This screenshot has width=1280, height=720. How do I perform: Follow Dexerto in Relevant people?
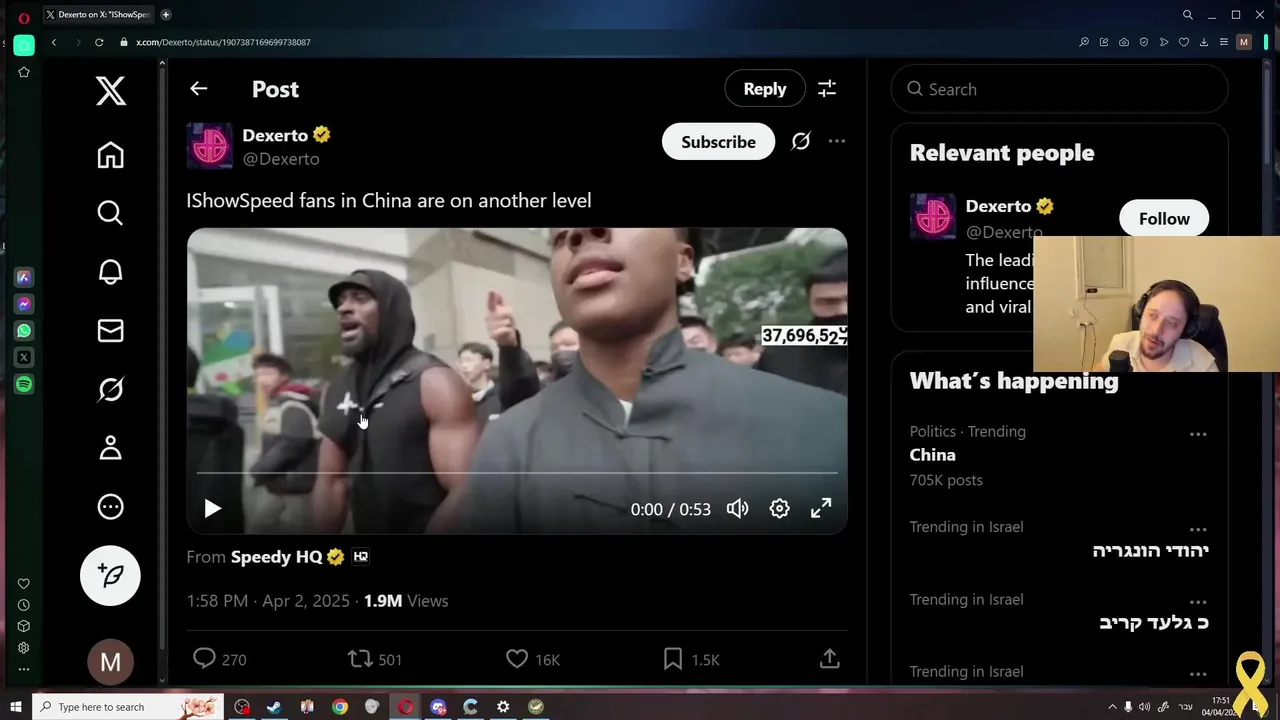(x=1164, y=219)
